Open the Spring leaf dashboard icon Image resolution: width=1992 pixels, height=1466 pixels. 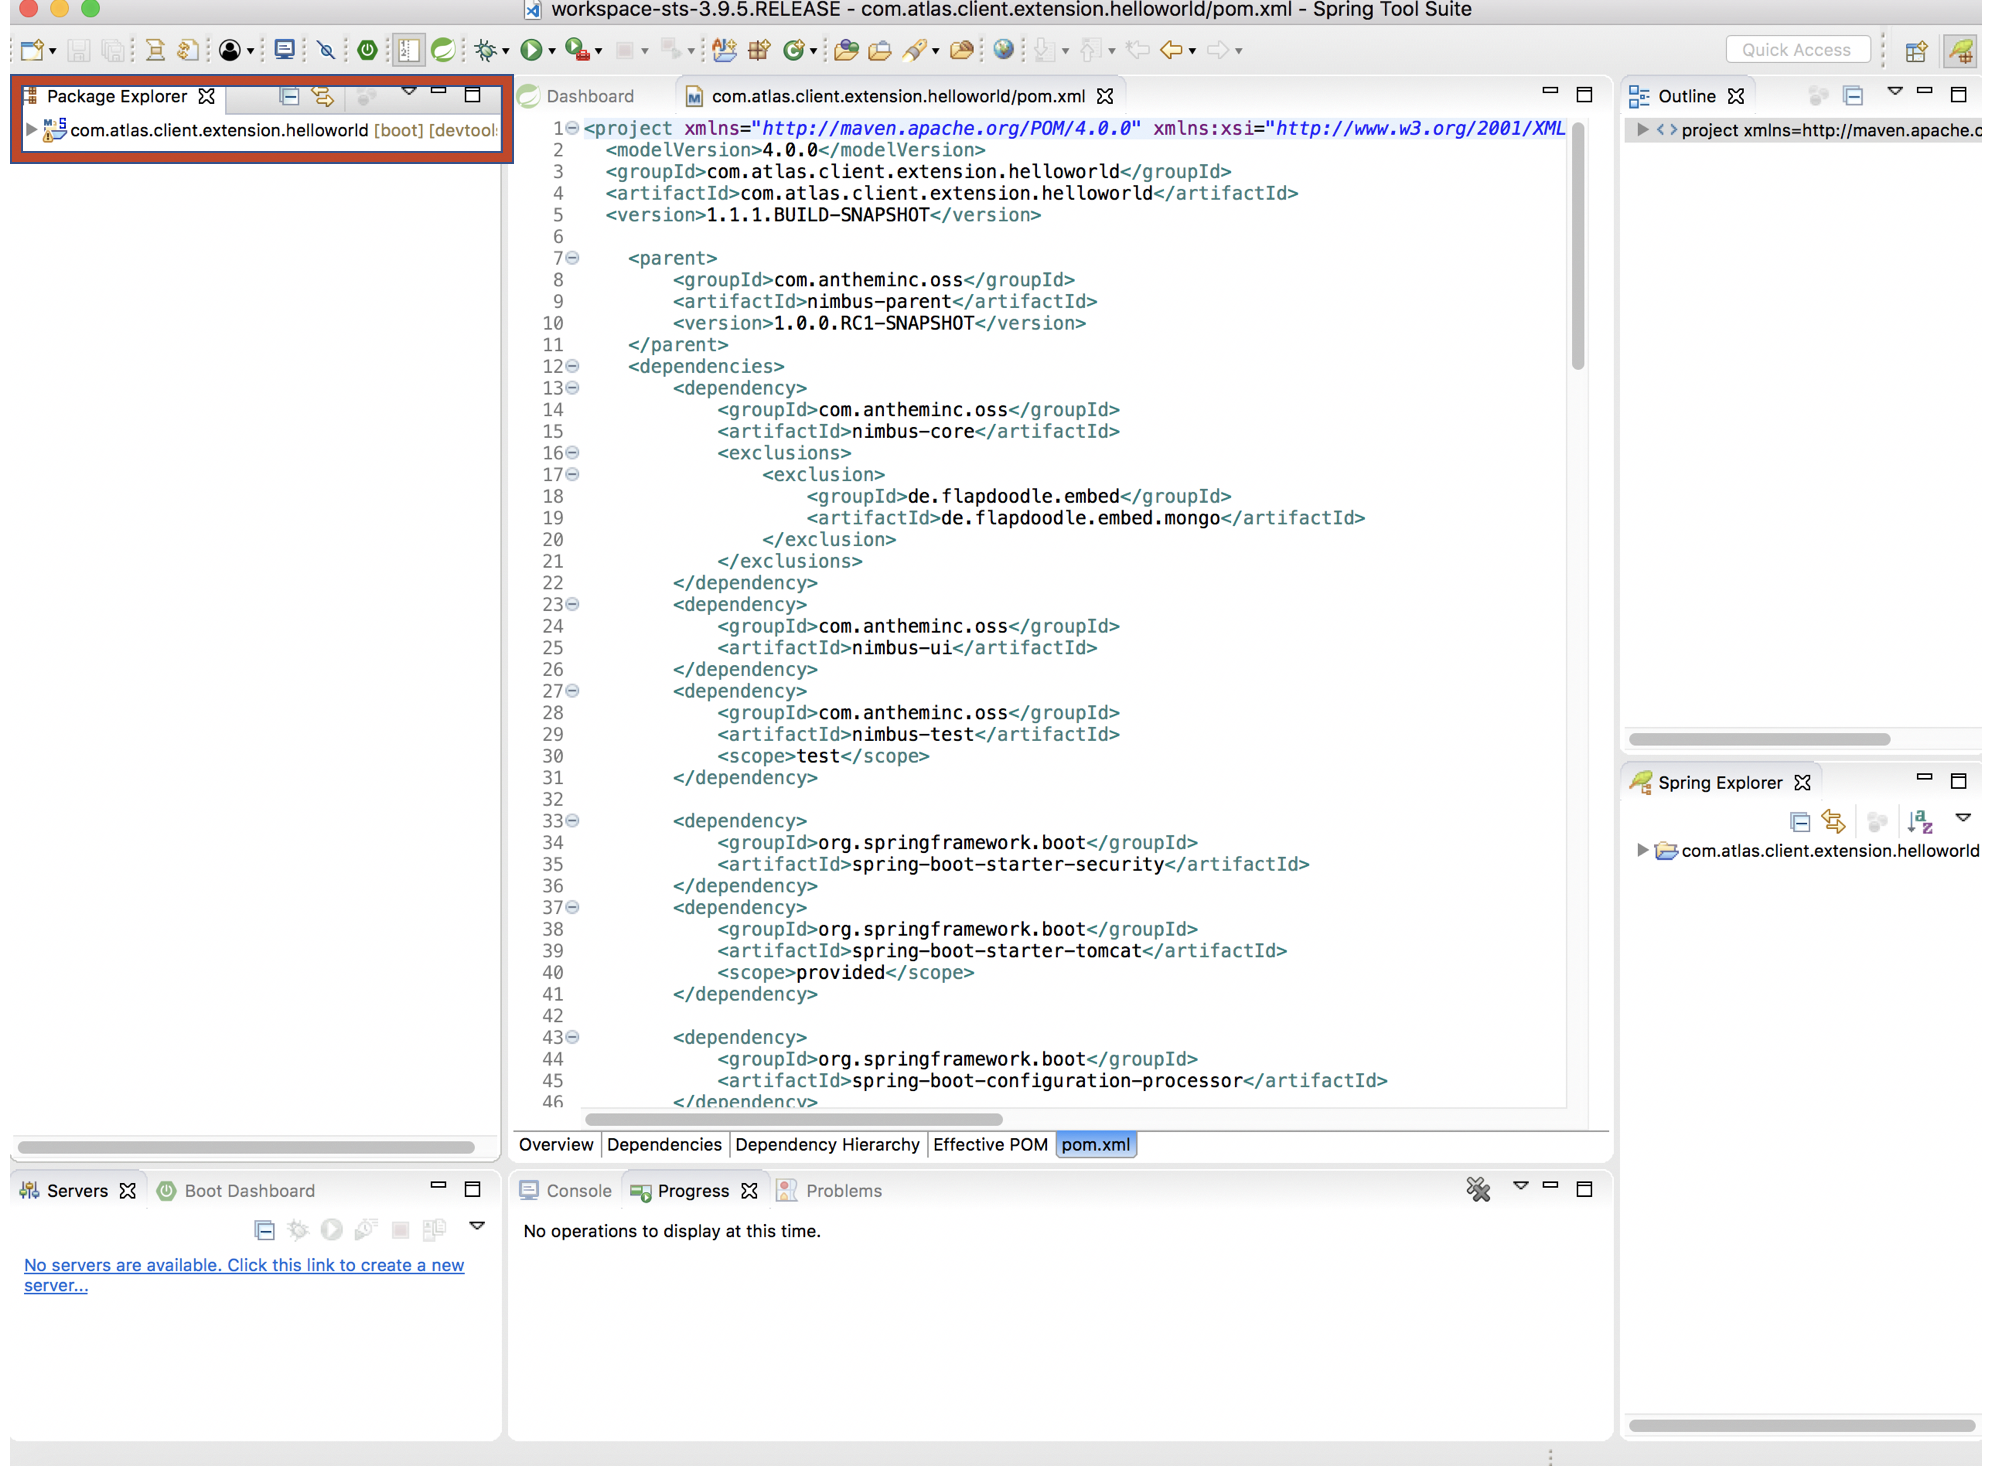[443, 50]
